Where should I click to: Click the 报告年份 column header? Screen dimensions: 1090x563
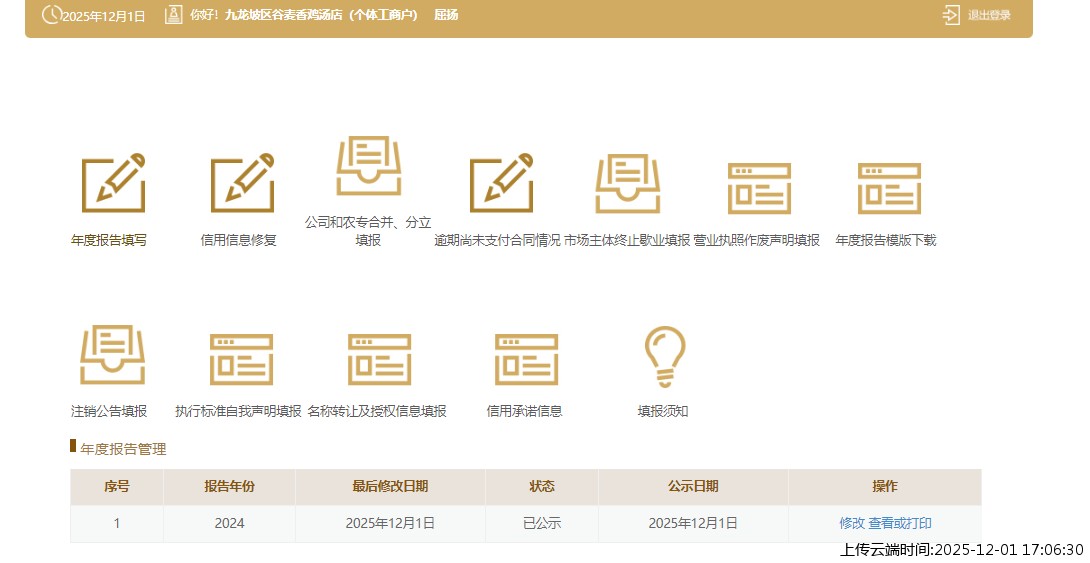[x=229, y=487]
